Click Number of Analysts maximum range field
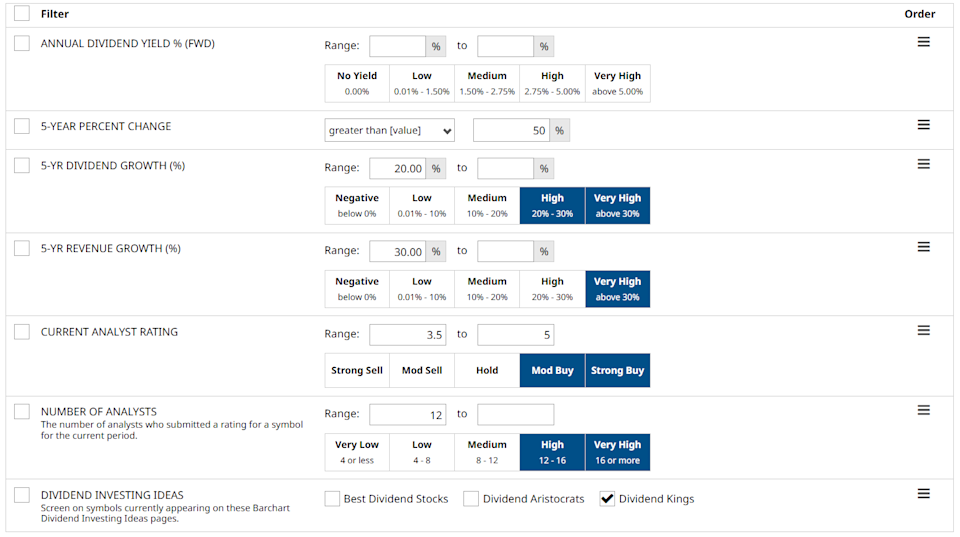 coord(515,414)
